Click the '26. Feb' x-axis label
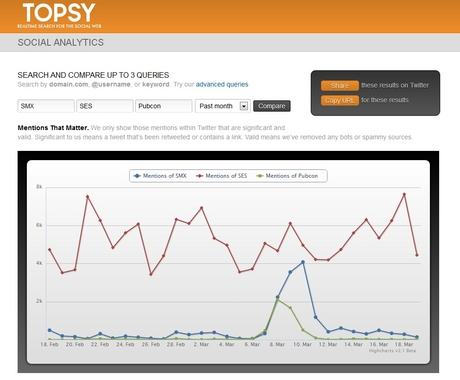The height and width of the screenshot is (380, 460). (151, 344)
